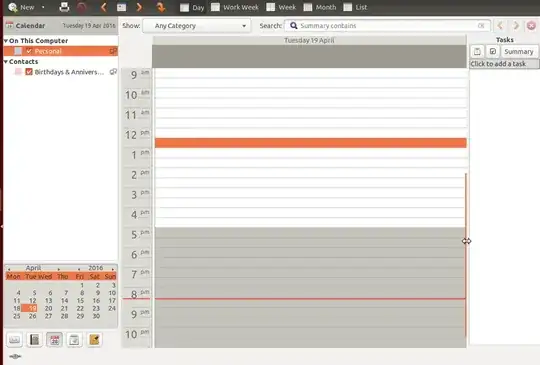Image resolution: width=540 pixels, height=365 pixels.
Task: Click the Print toolbar icon
Action: (64, 7)
